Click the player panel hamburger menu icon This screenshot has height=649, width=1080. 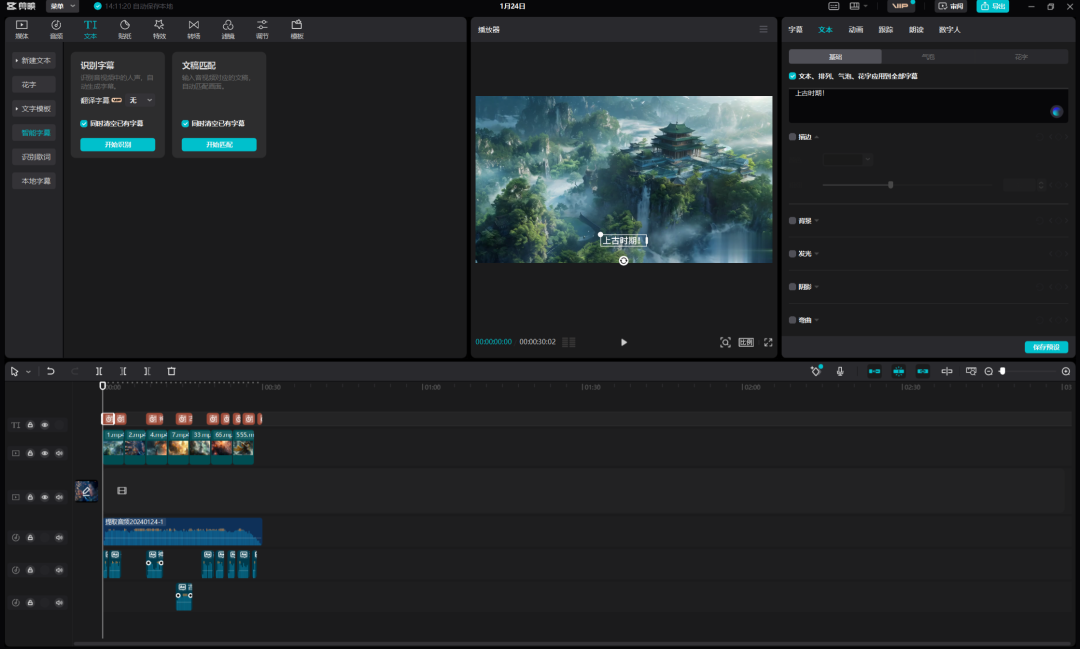763,29
